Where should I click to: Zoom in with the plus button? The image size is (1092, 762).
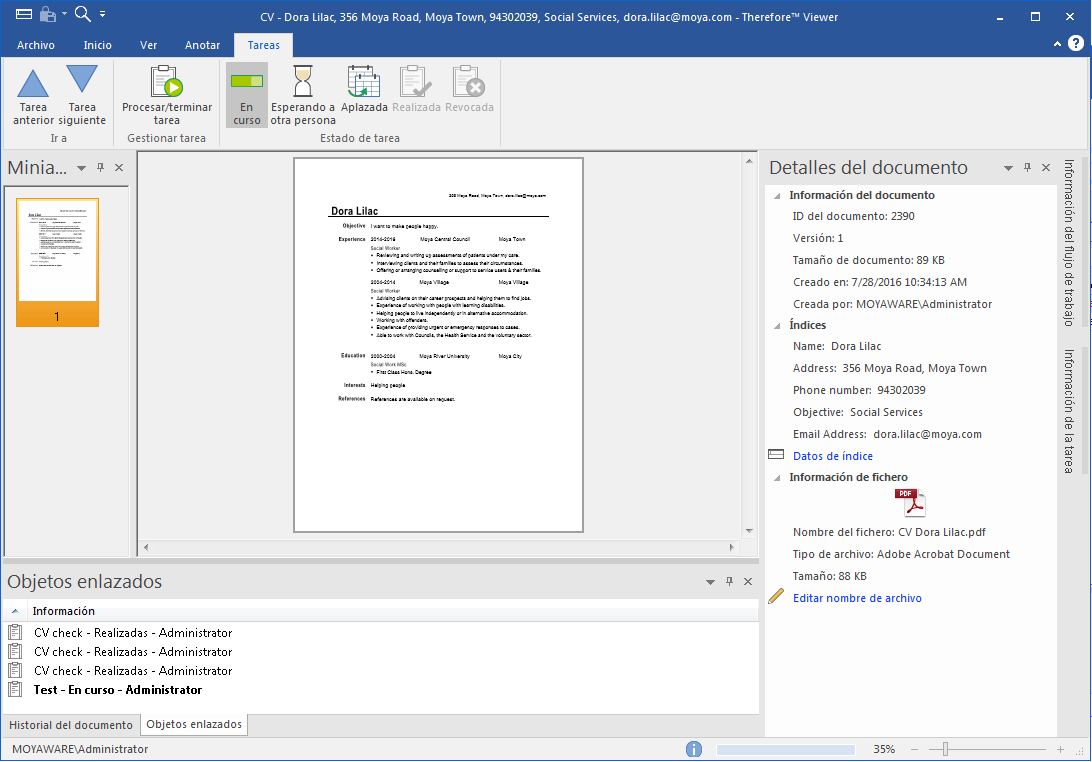click(1060, 749)
